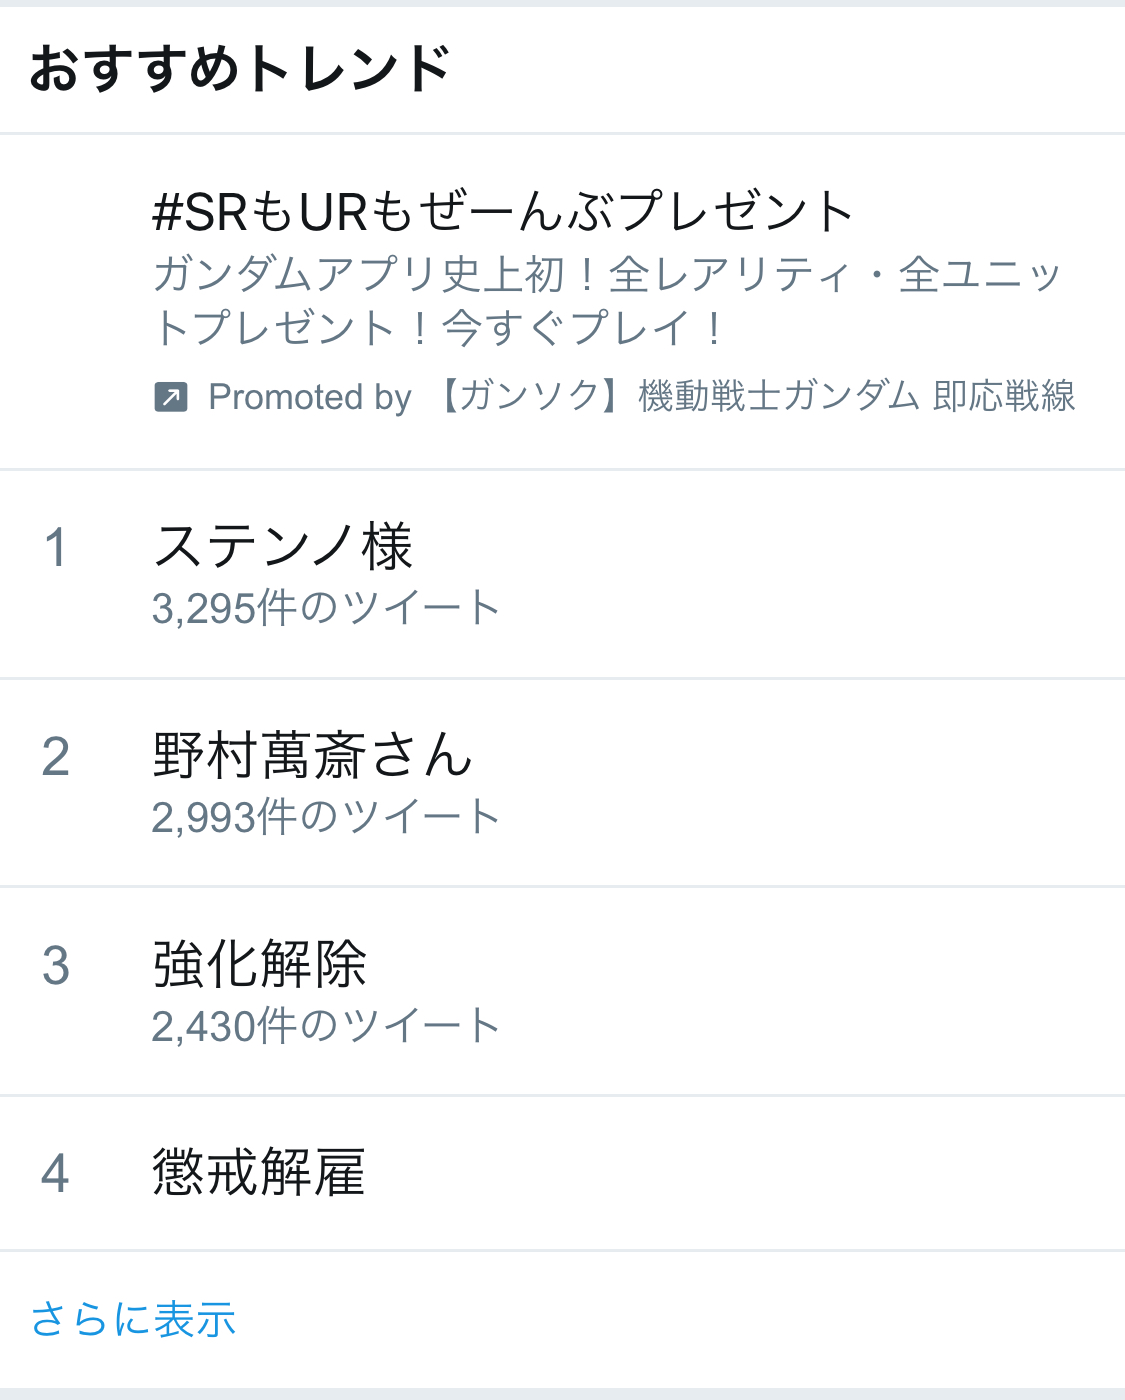Expand trends with さらに表示

point(133,1319)
